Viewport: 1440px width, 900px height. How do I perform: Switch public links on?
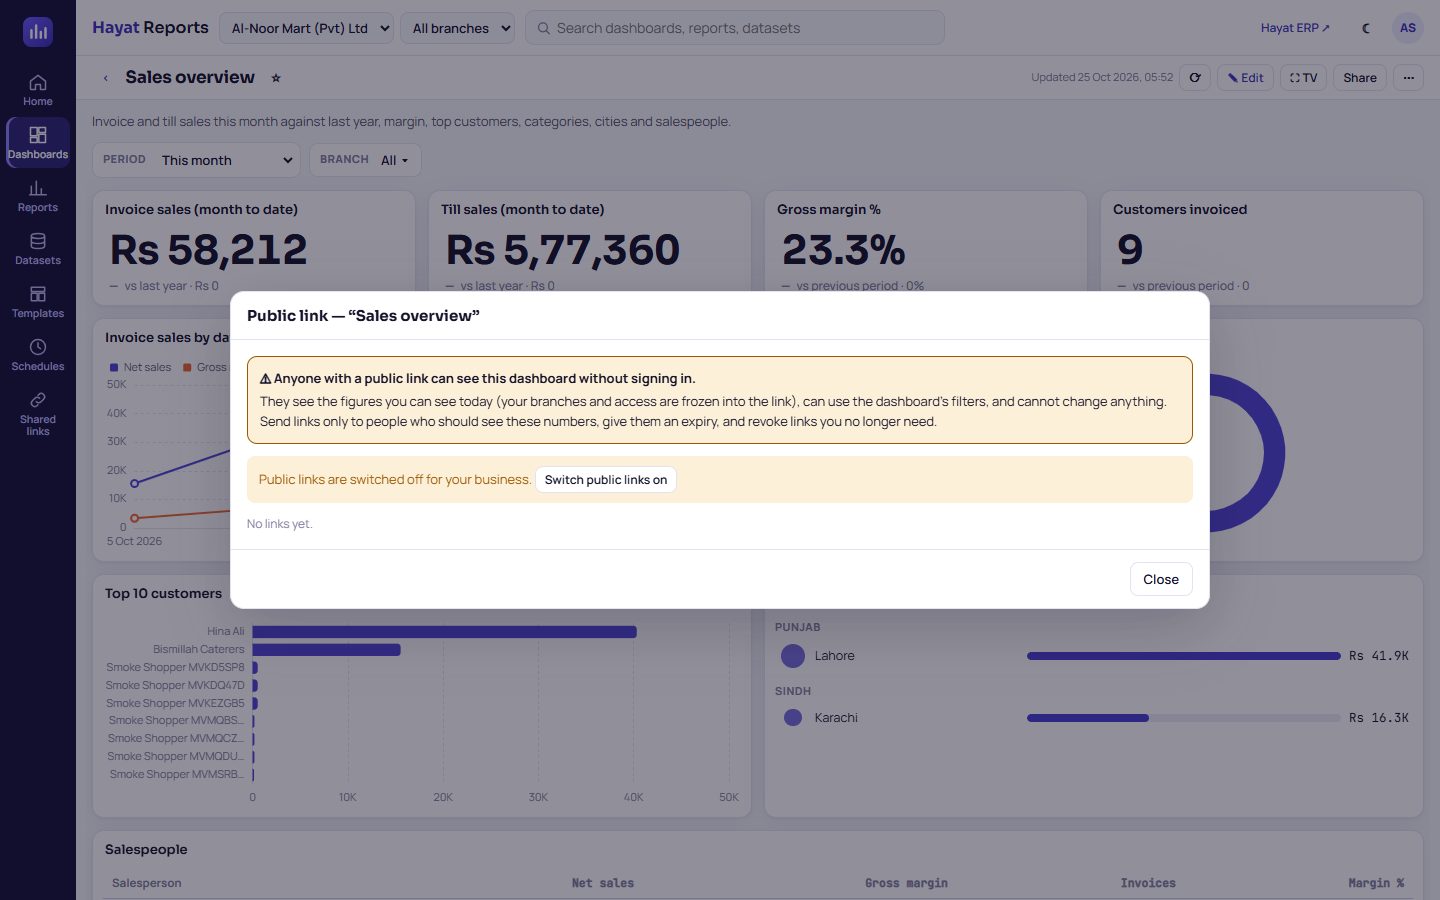coord(606,480)
